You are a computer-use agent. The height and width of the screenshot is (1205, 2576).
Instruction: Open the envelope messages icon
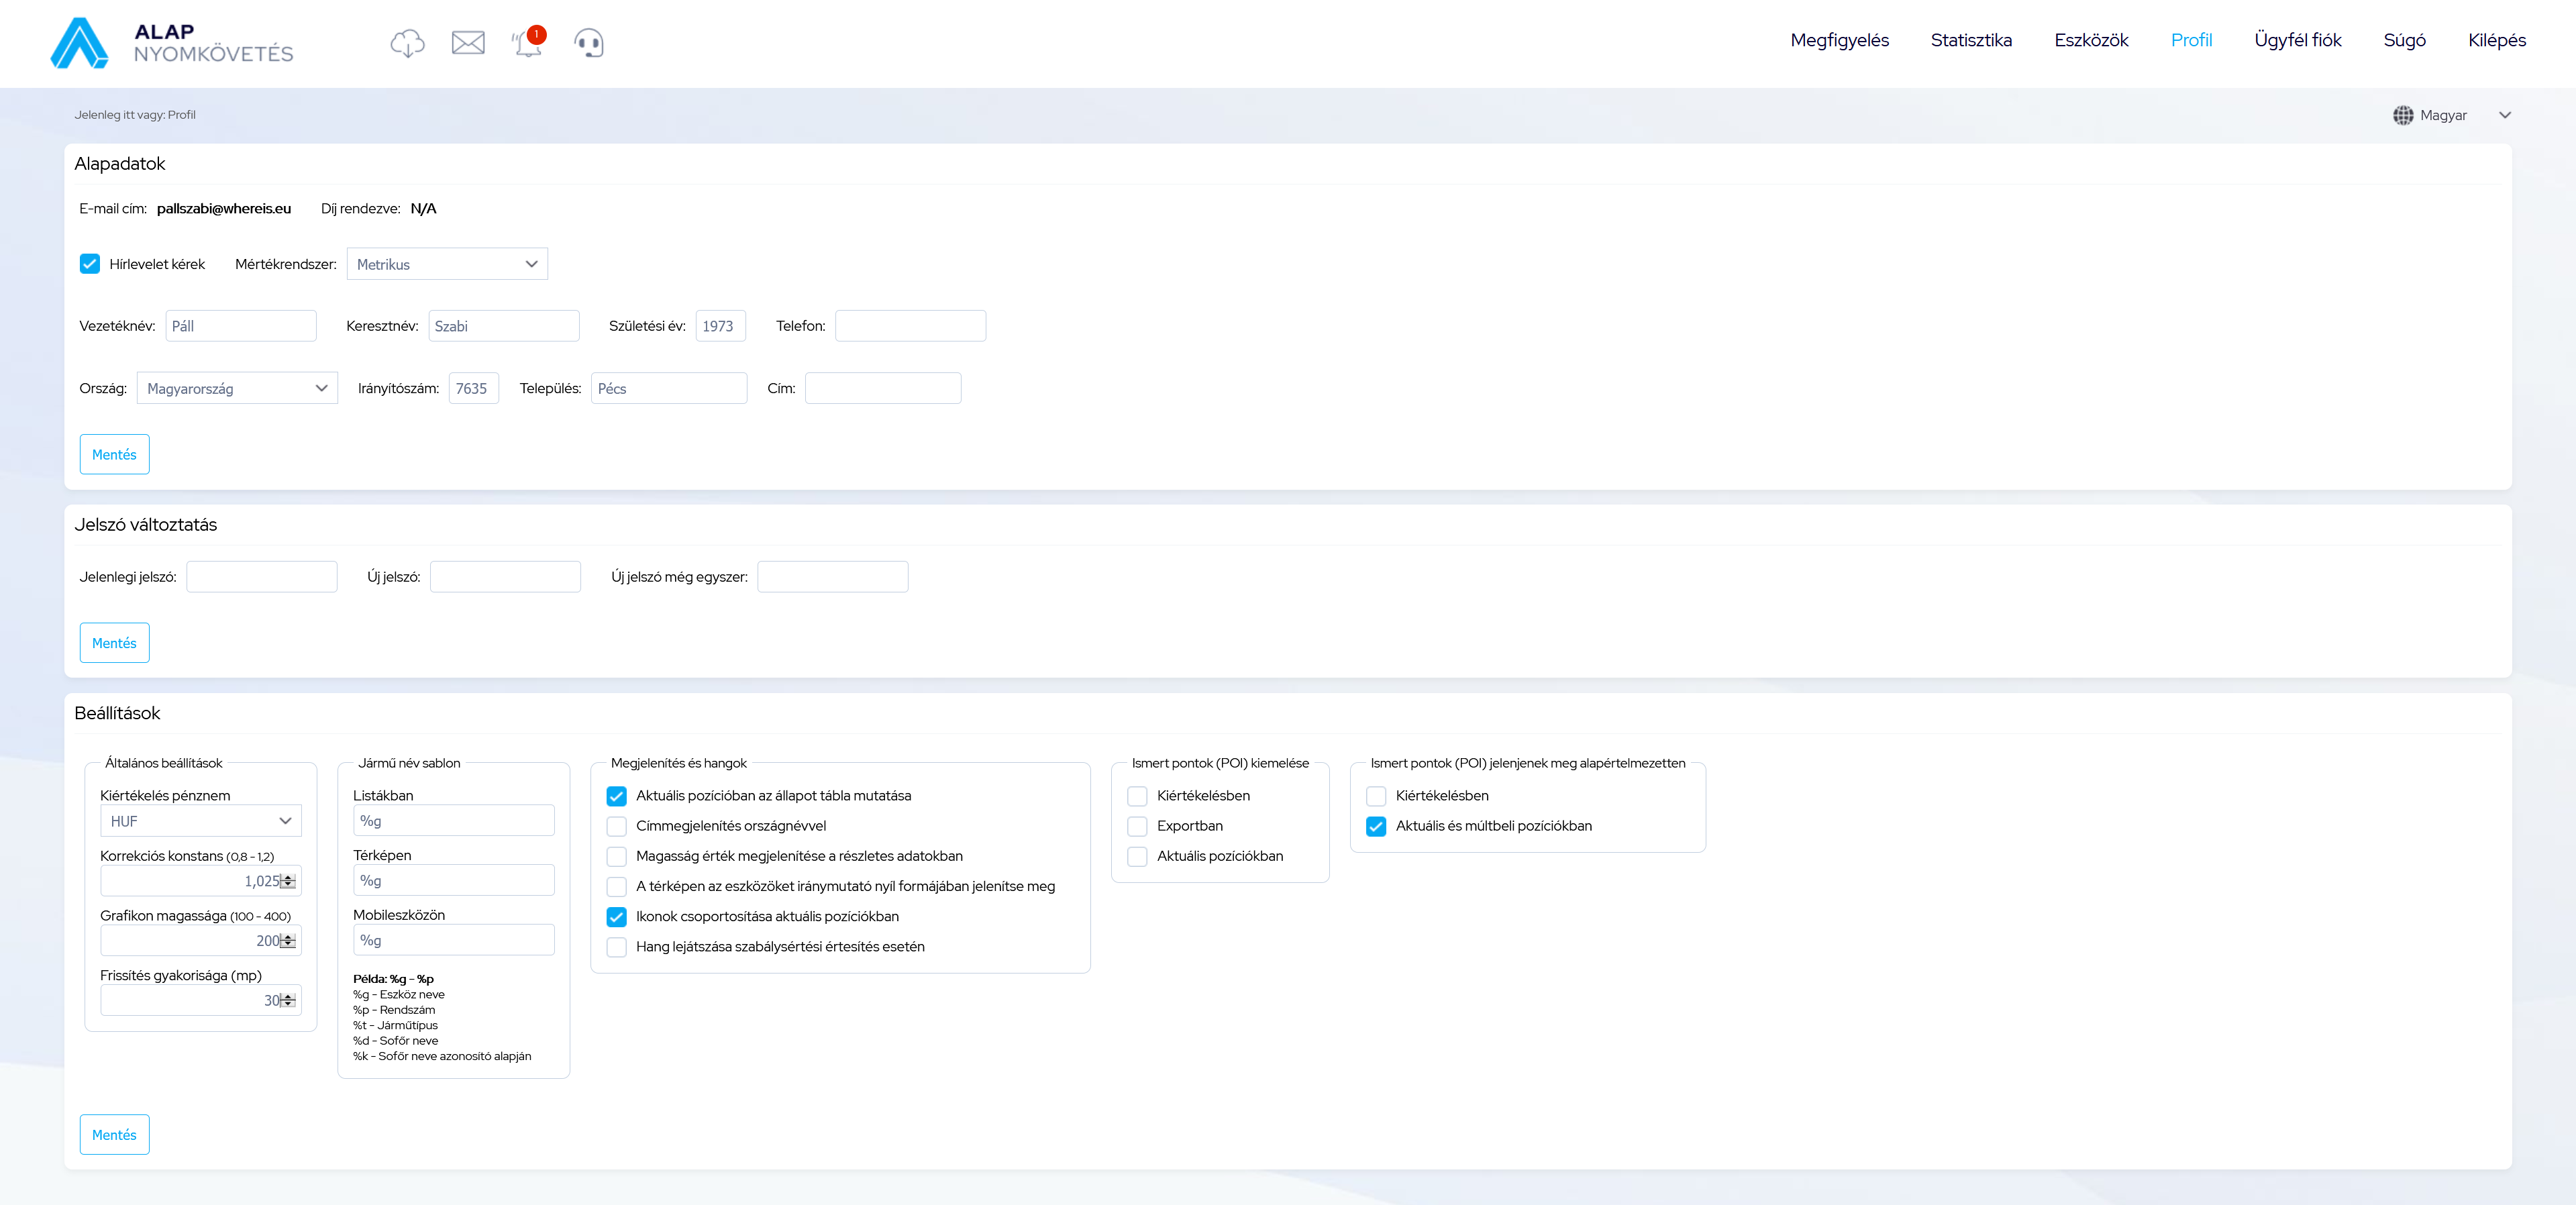(x=468, y=43)
